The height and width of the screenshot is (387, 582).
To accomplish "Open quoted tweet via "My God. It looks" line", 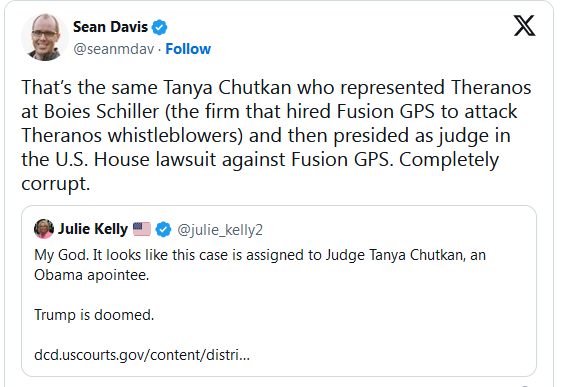I will click(260, 255).
